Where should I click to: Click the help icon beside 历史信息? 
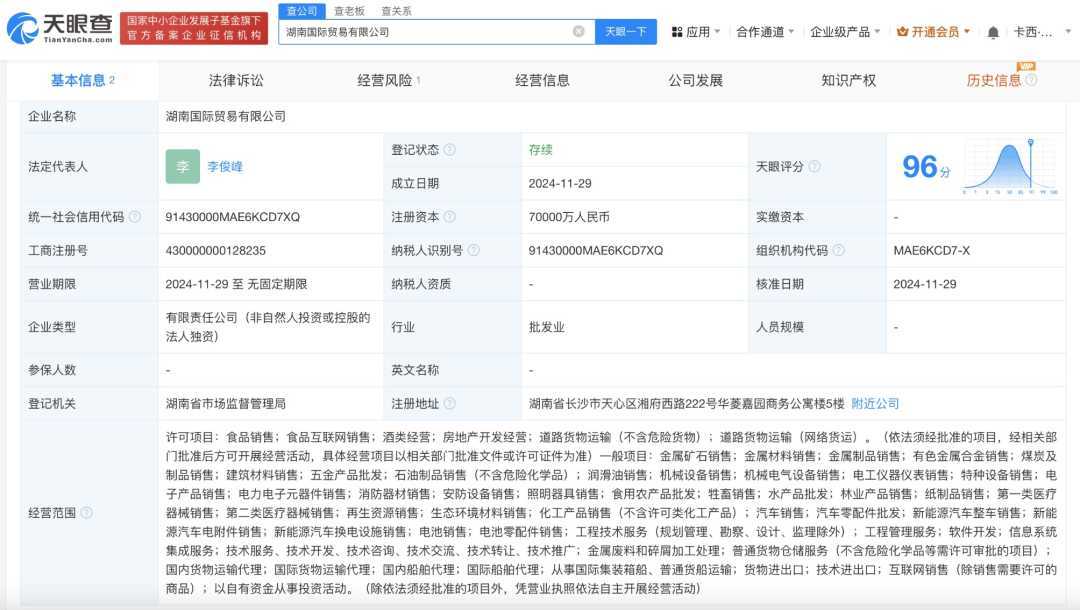1031,80
